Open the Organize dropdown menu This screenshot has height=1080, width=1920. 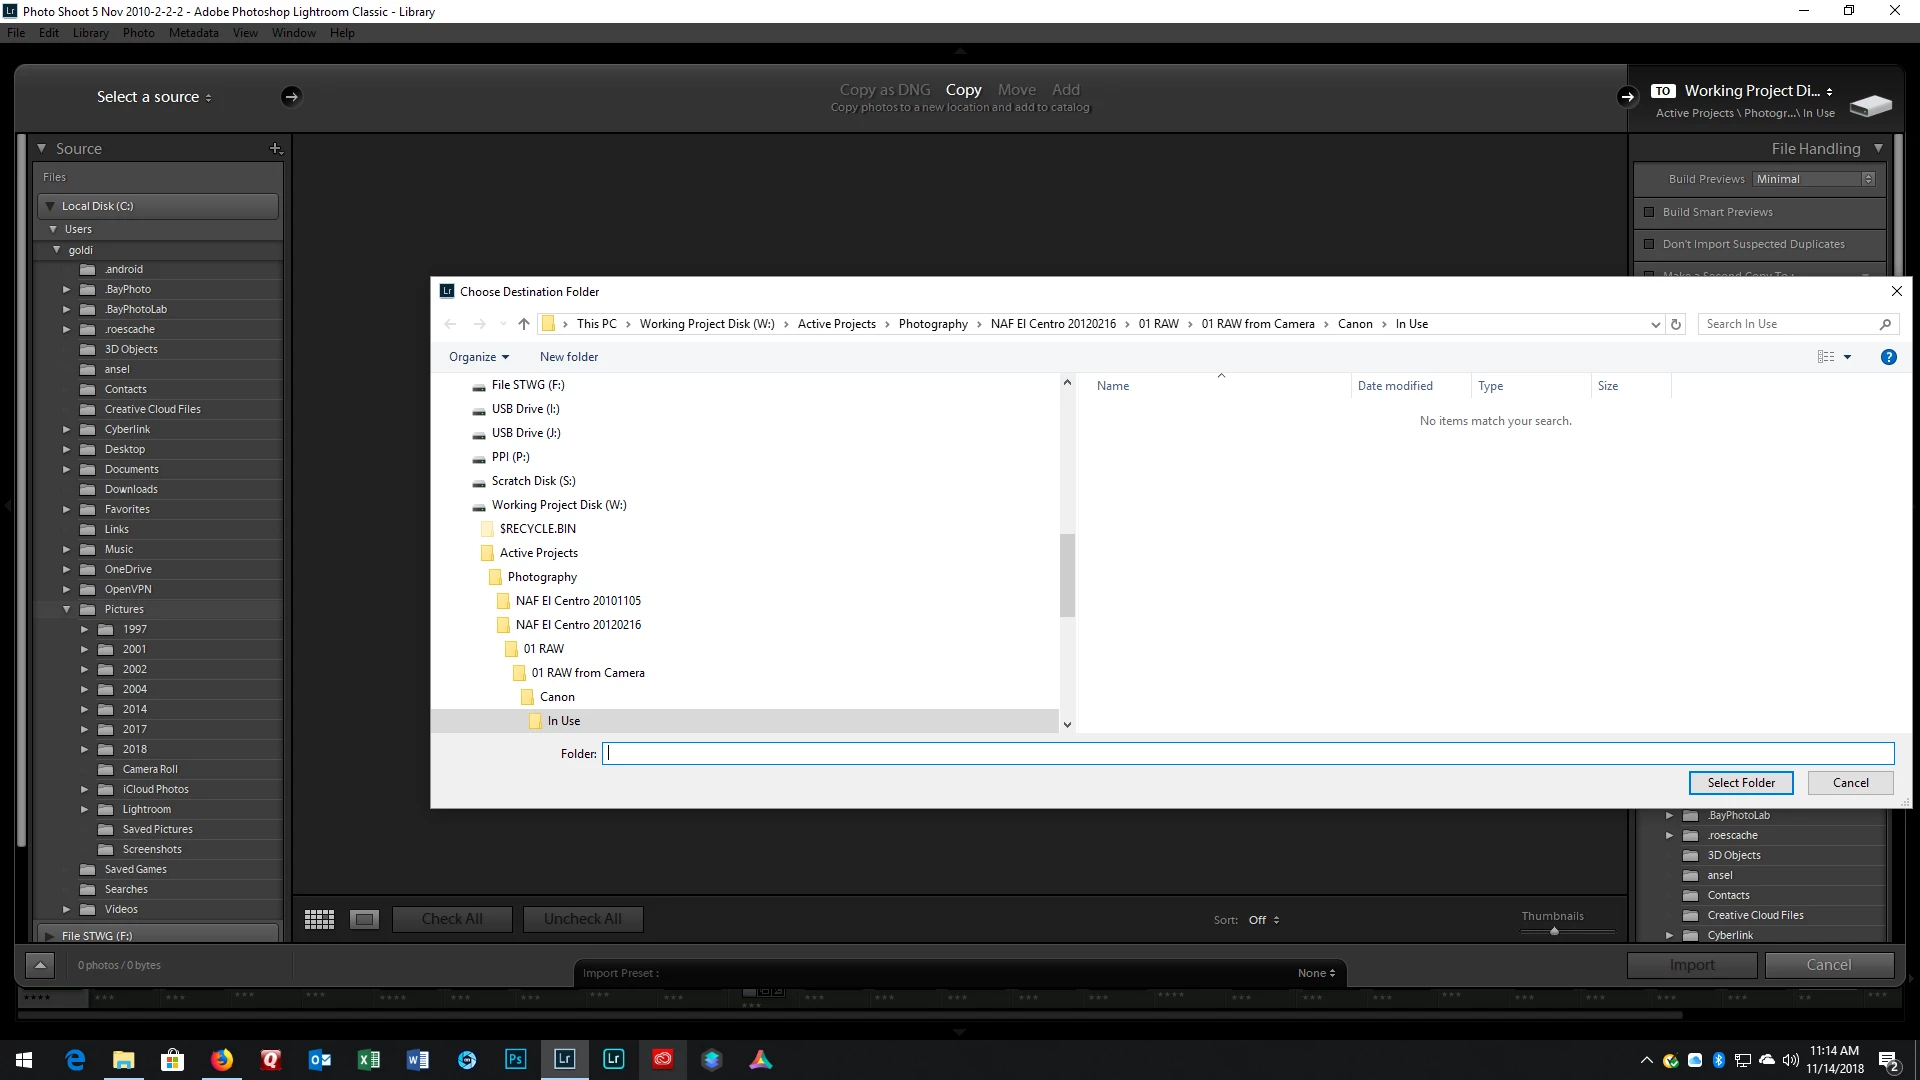point(479,357)
